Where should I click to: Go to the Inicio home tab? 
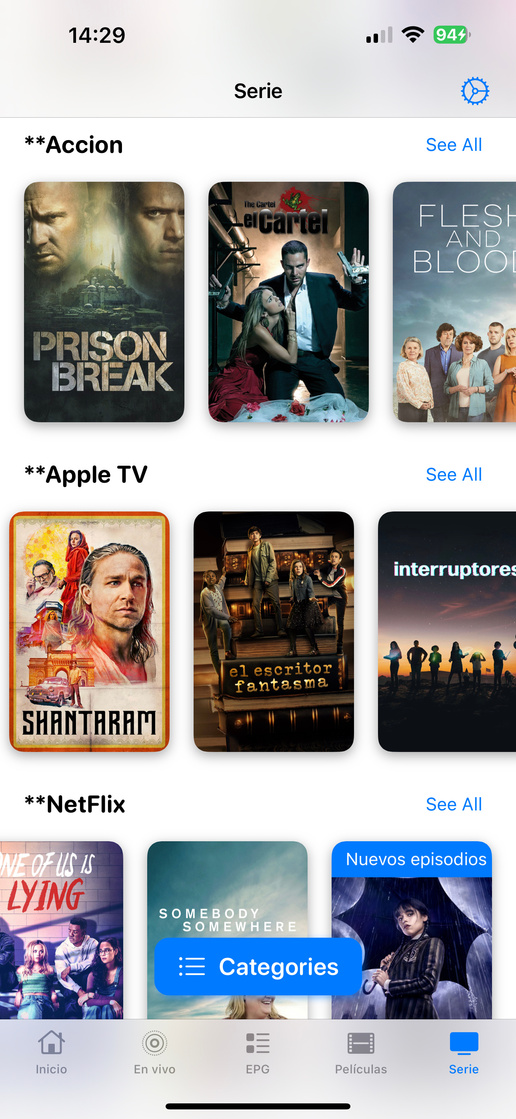point(51,1053)
